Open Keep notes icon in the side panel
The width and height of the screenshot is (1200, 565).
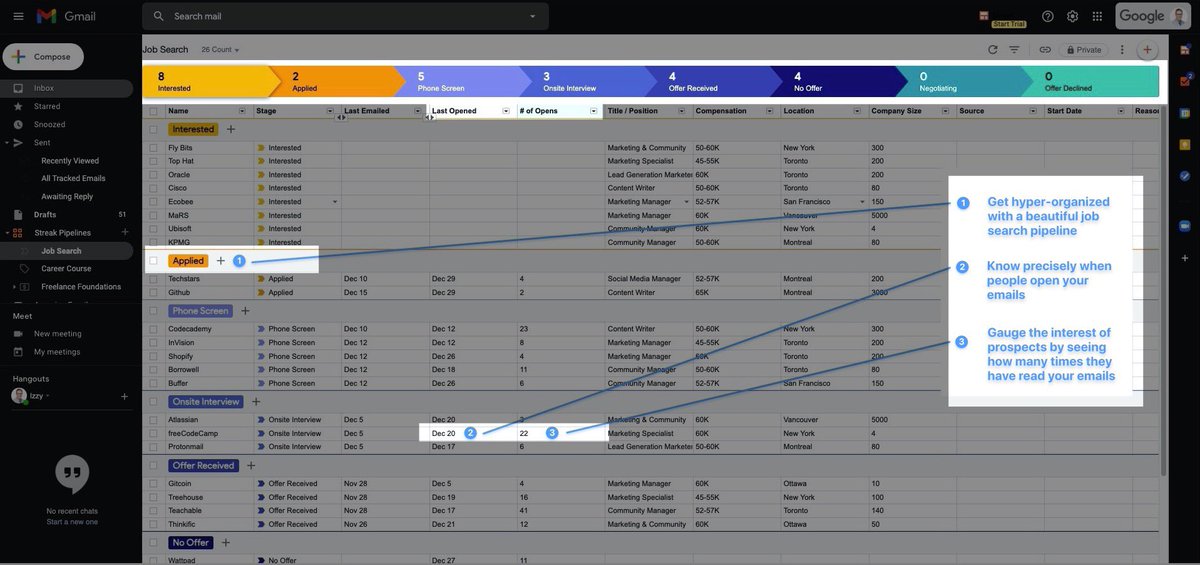tap(1185, 144)
